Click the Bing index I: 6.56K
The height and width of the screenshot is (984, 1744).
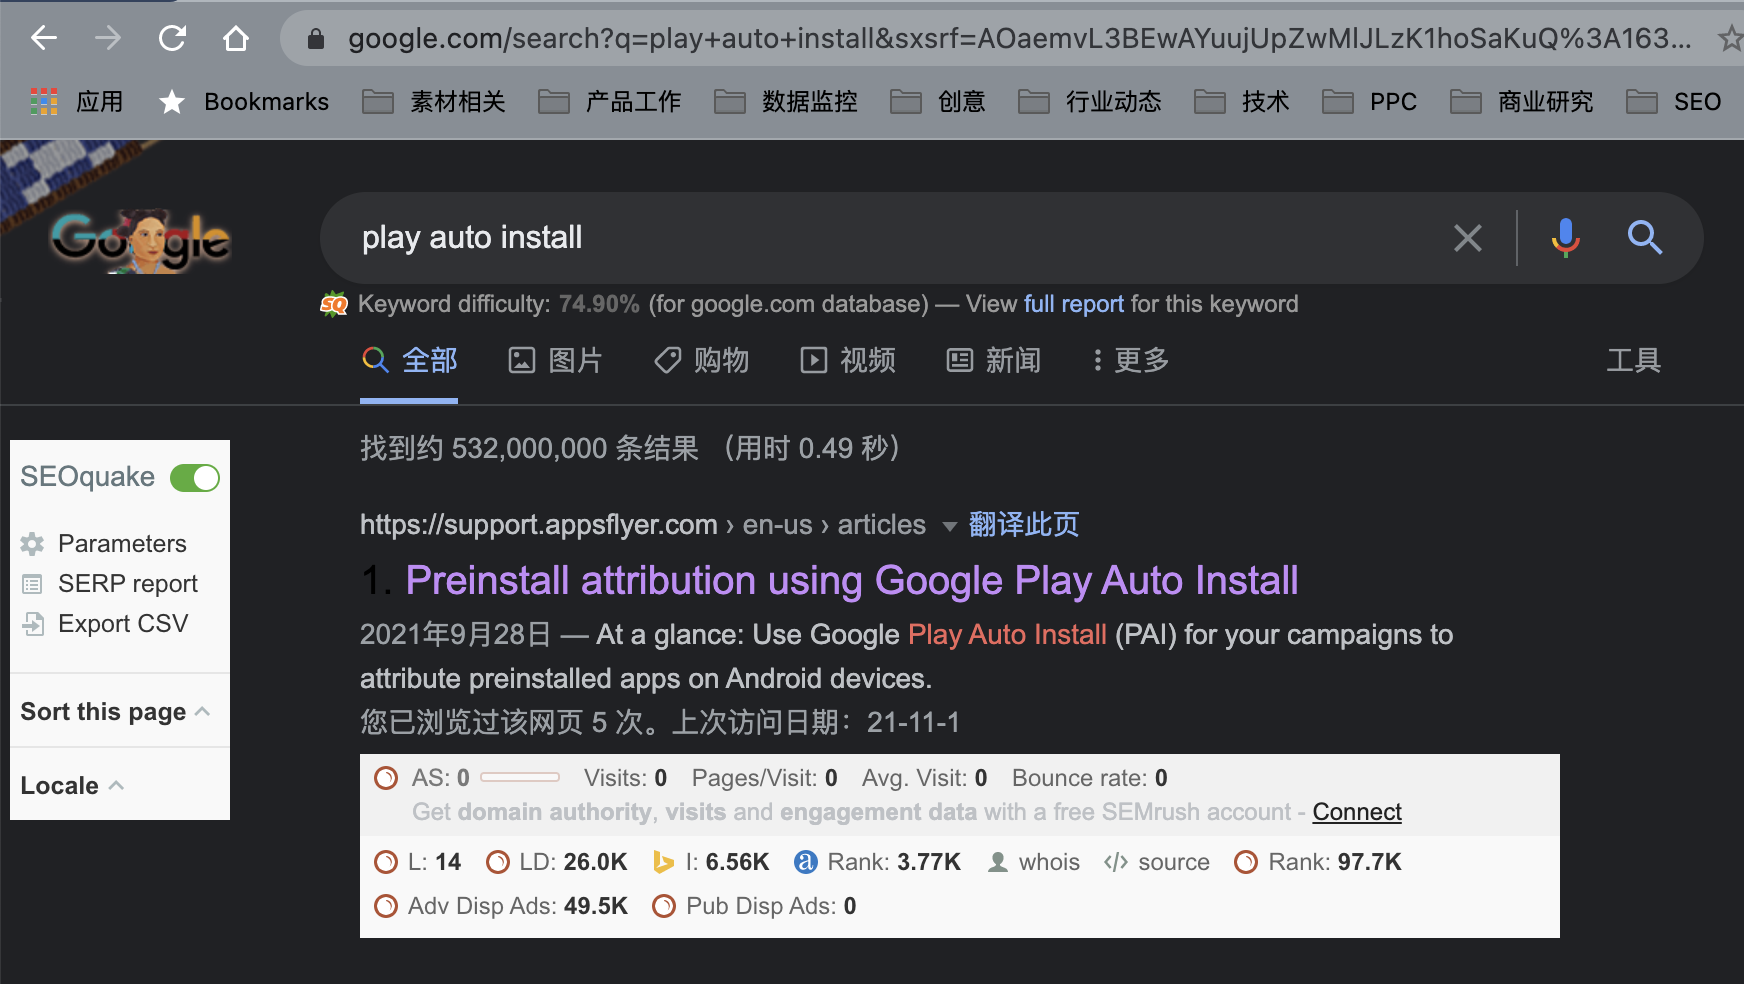pyautogui.click(x=711, y=862)
